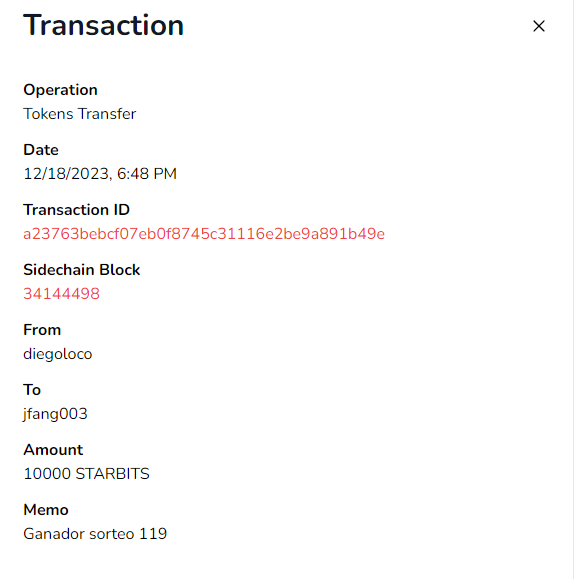Click the 12/18/2023 date text
This screenshot has height=579, width=574.
point(66,174)
